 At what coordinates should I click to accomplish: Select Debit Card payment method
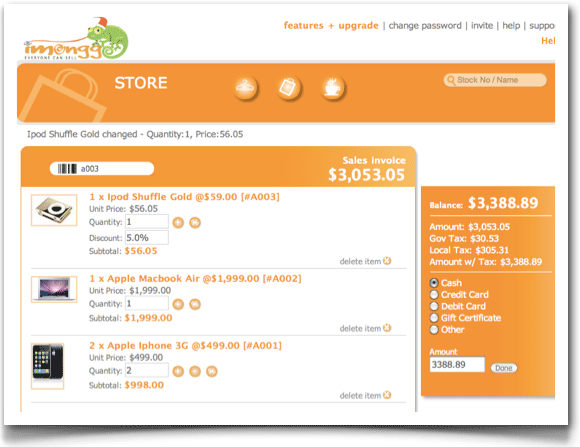click(x=434, y=306)
